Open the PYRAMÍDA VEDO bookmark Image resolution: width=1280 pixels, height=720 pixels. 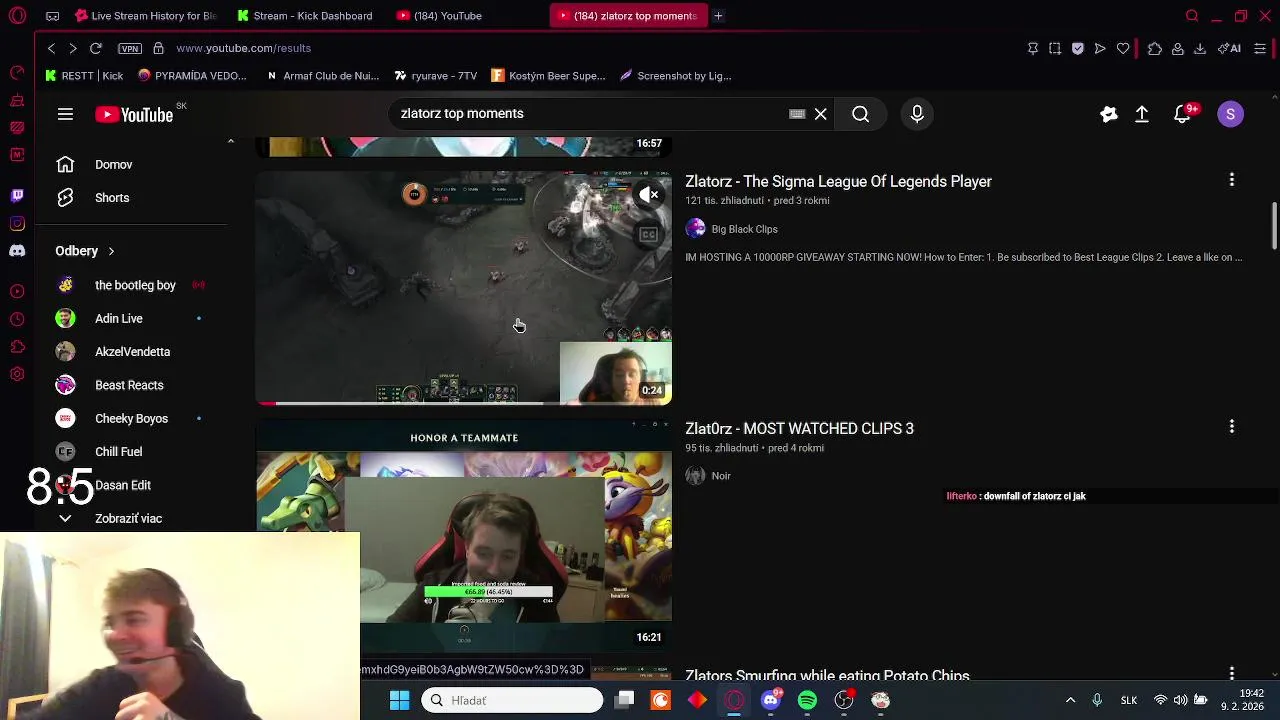point(192,76)
